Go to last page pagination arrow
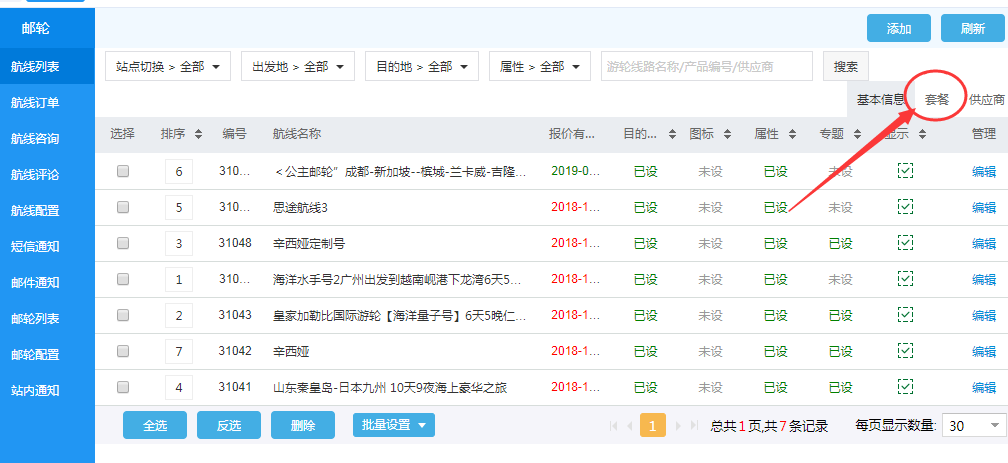1008x463 pixels. click(693, 426)
